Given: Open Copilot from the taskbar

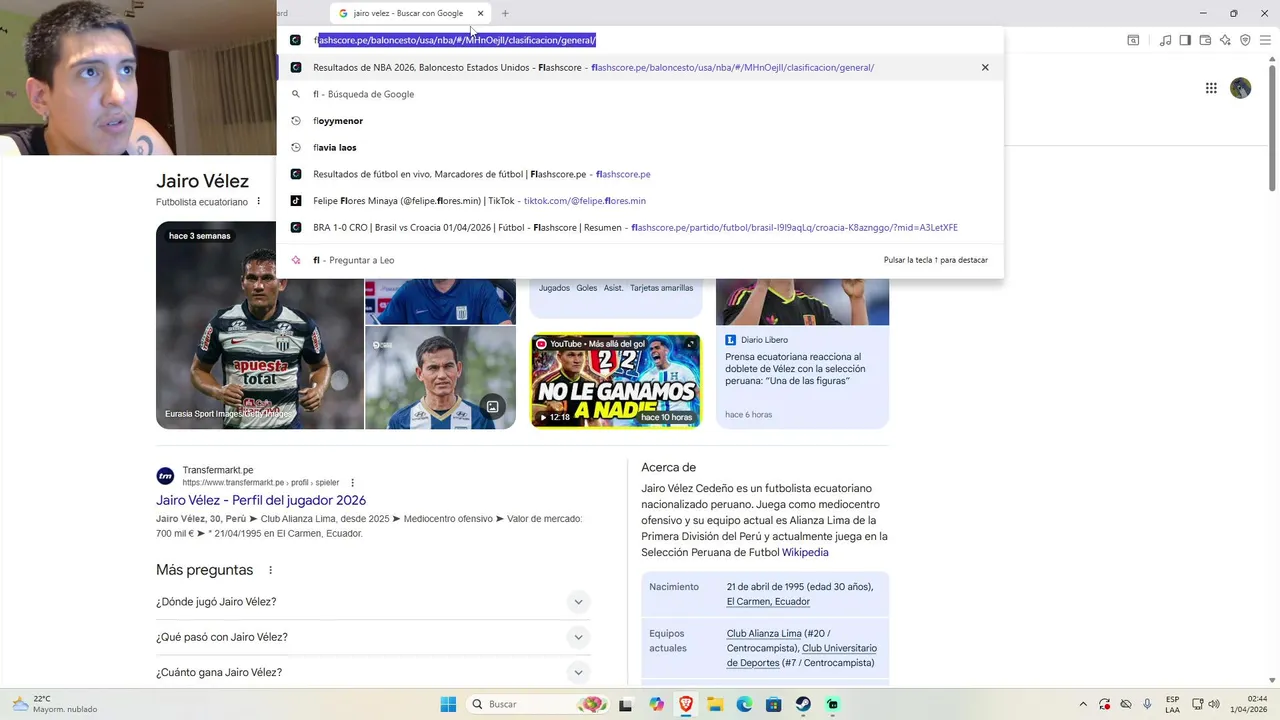Looking at the screenshot, I should point(656,704).
